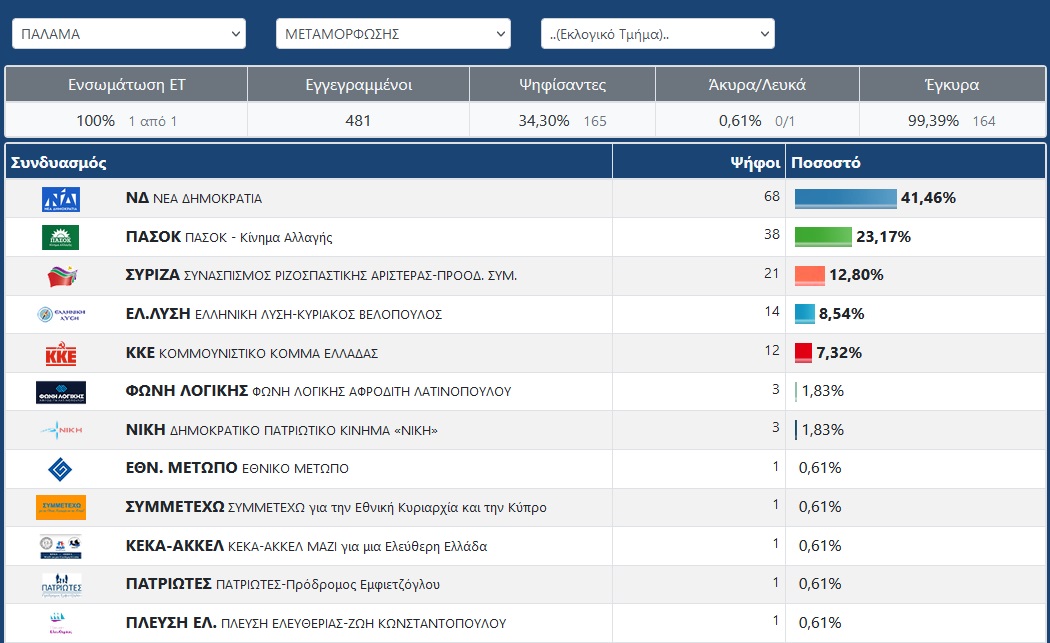Click the 23,17% percentage value
Screen dimensions: 1050x643
883,236
